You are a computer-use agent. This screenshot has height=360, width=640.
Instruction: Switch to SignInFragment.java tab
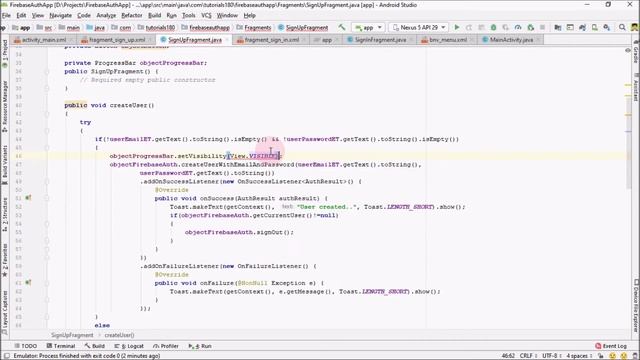(380, 40)
